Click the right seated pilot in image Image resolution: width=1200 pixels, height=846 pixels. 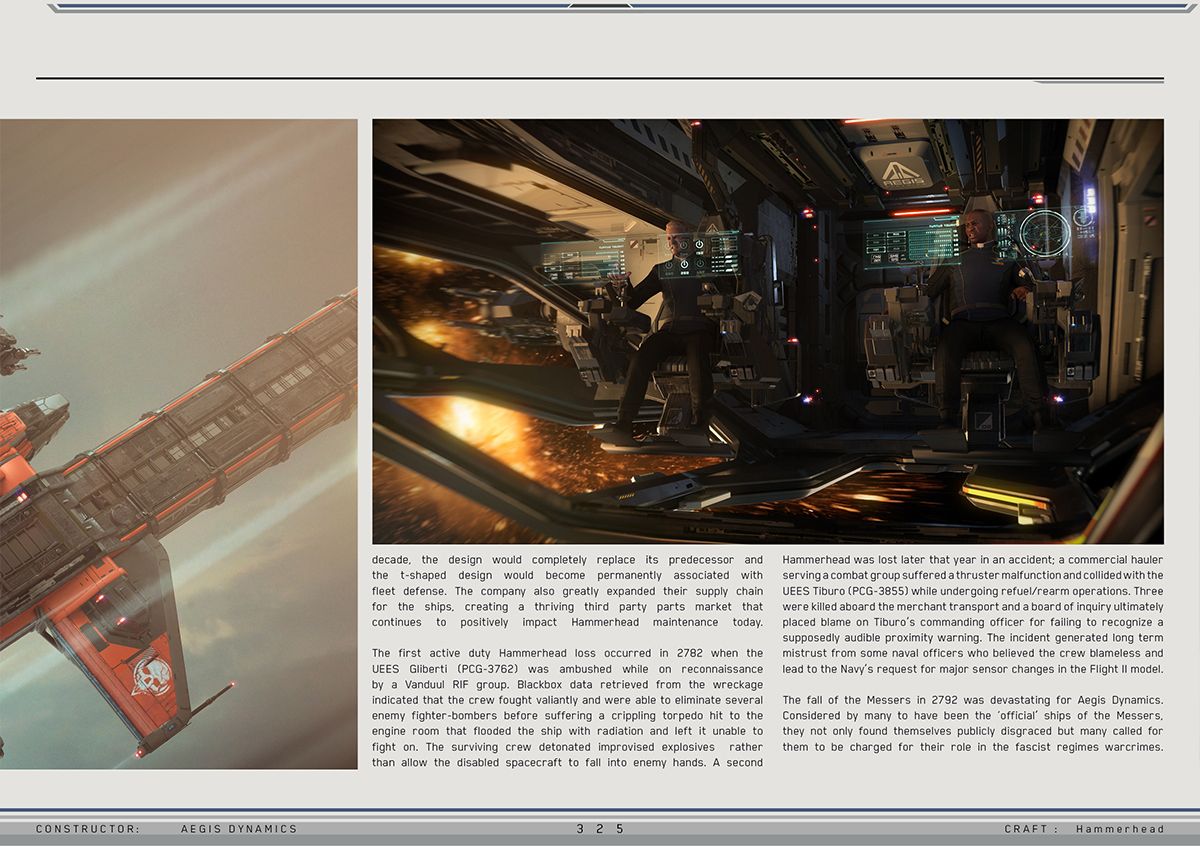point(980,320)
